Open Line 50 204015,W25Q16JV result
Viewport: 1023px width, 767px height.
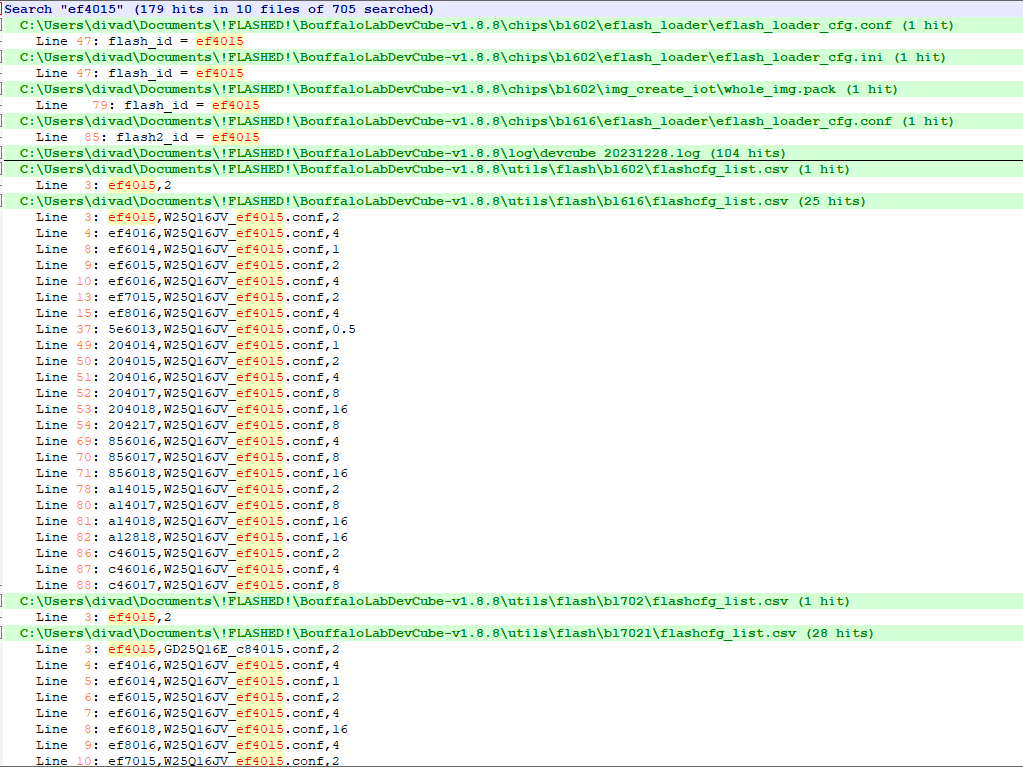188,361
